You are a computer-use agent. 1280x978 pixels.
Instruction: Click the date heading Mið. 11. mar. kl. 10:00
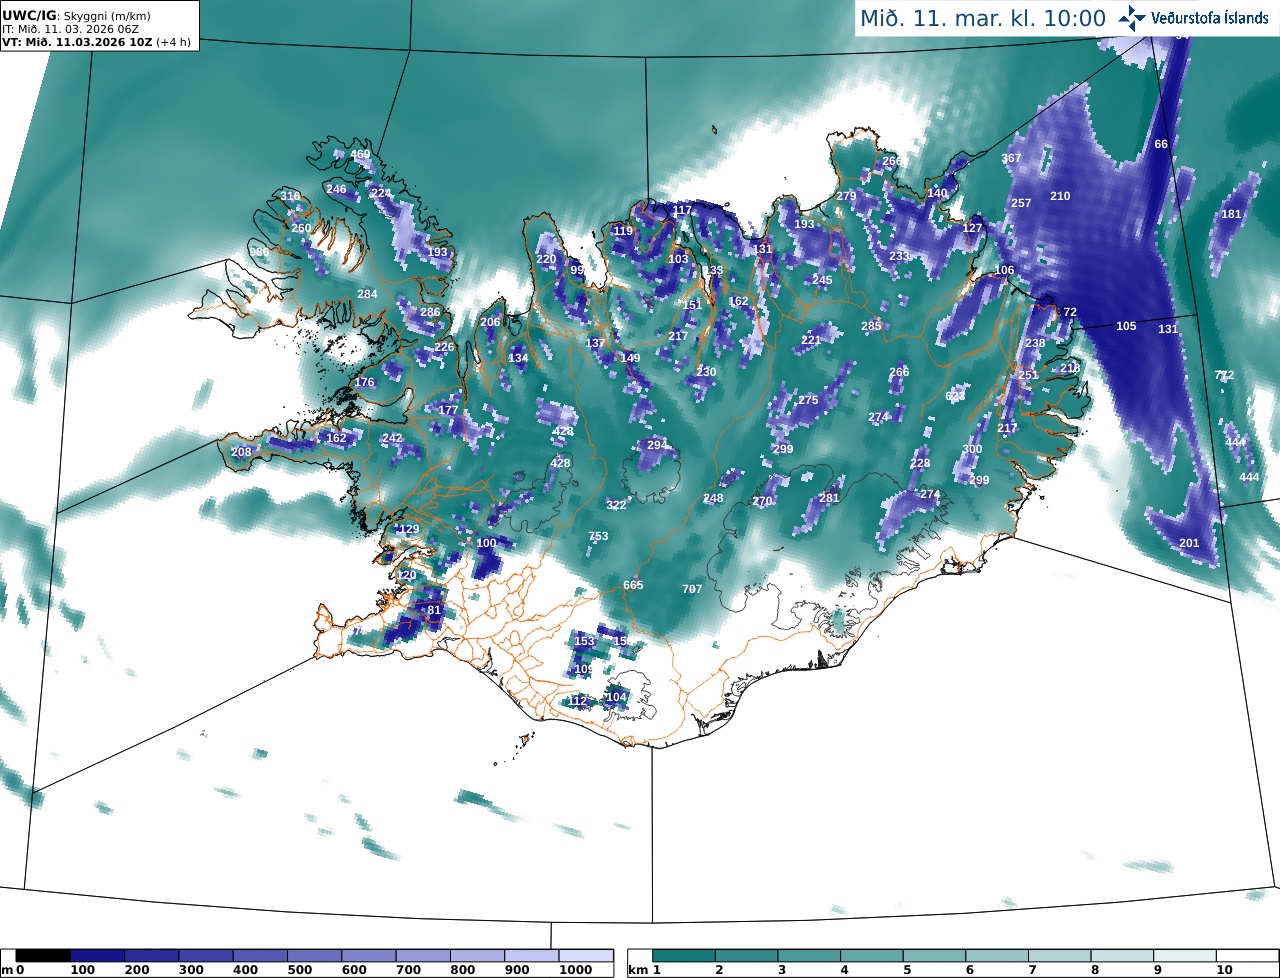tap(983, 18)
